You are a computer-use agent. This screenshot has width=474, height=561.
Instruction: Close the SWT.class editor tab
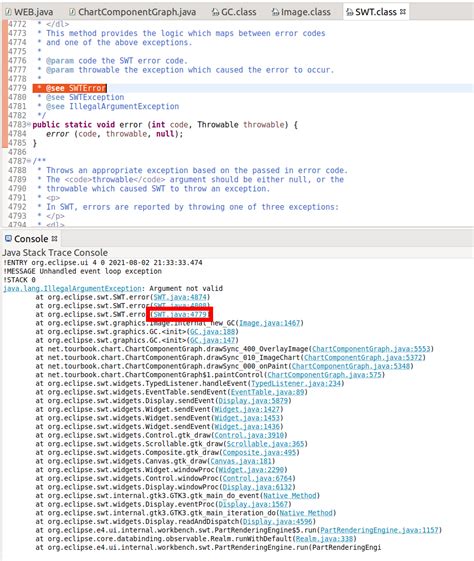coord(403,12)
